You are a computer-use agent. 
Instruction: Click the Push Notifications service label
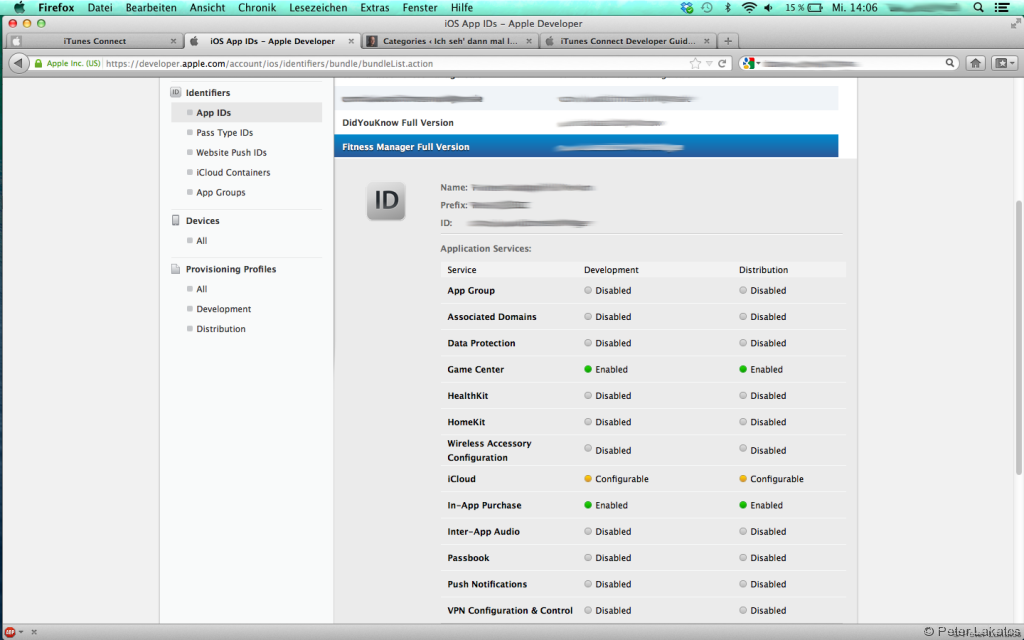point(487,584)
